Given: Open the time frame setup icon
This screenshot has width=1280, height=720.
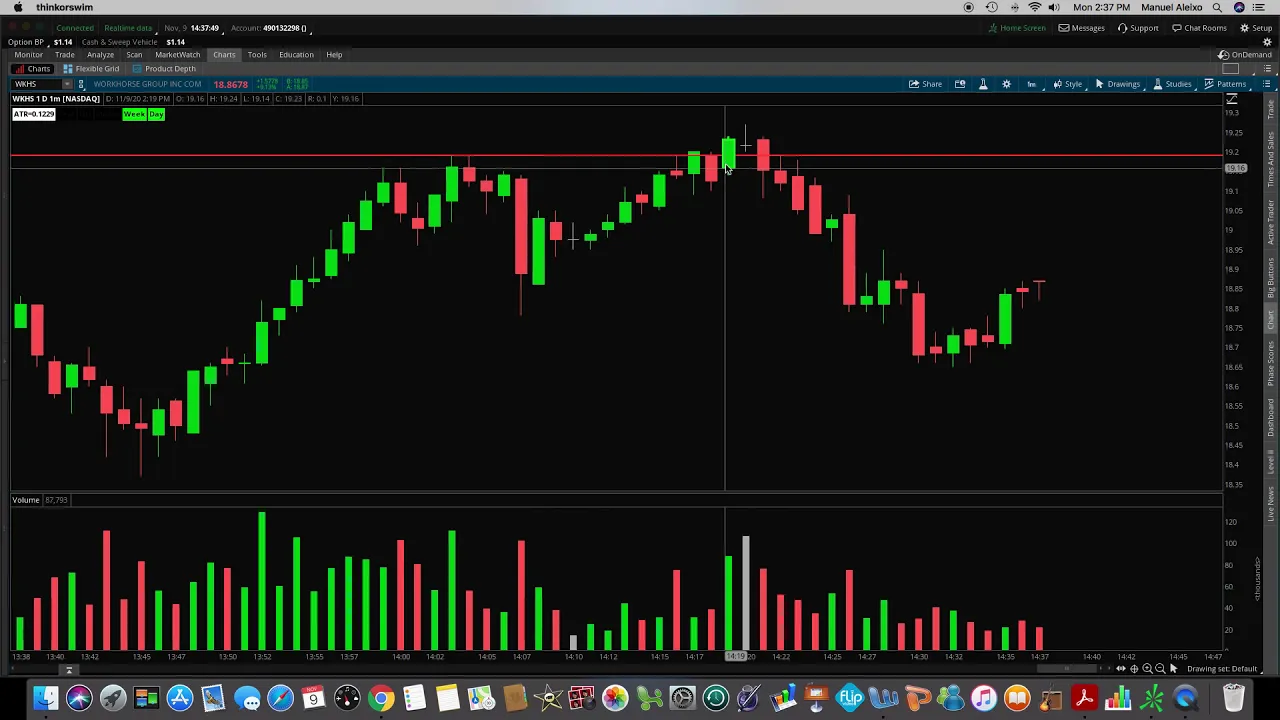Looking at the screenshot, I should coord(1031,84).
